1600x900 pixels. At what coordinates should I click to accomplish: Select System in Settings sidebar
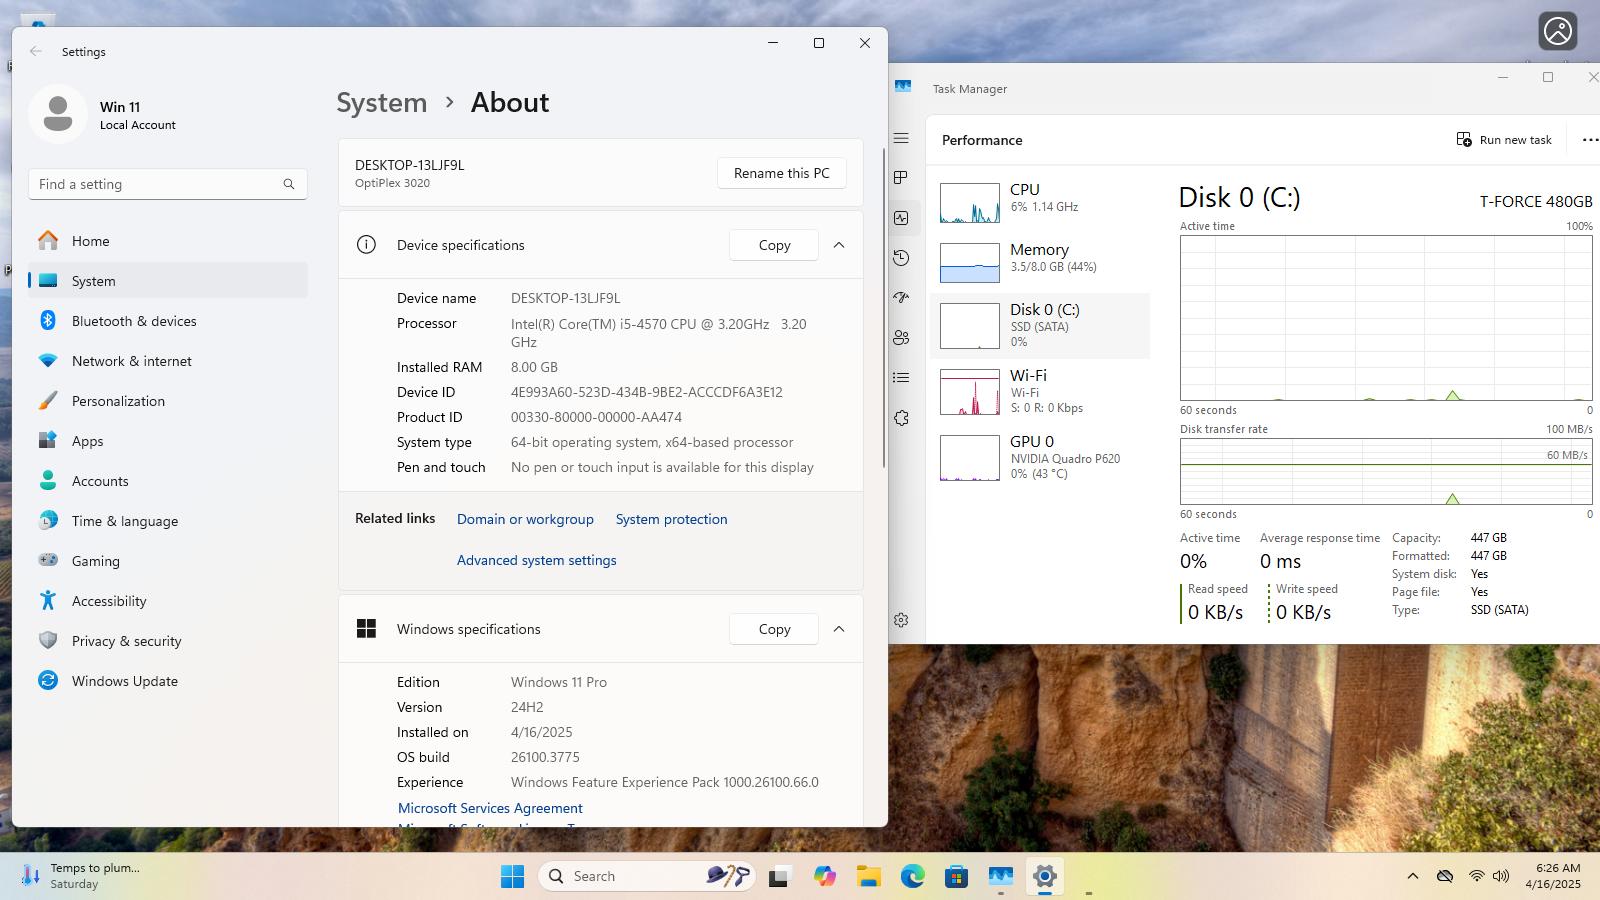(167, 281)
